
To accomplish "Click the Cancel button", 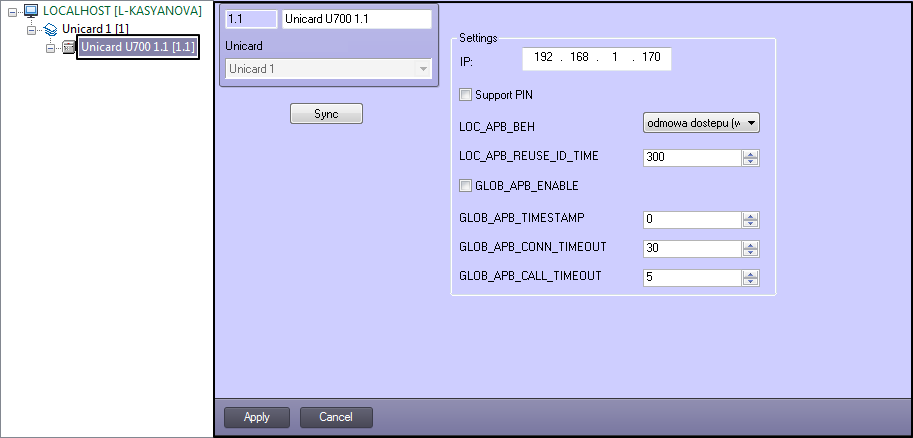I will pyautogui.click(x=336, y=417).
